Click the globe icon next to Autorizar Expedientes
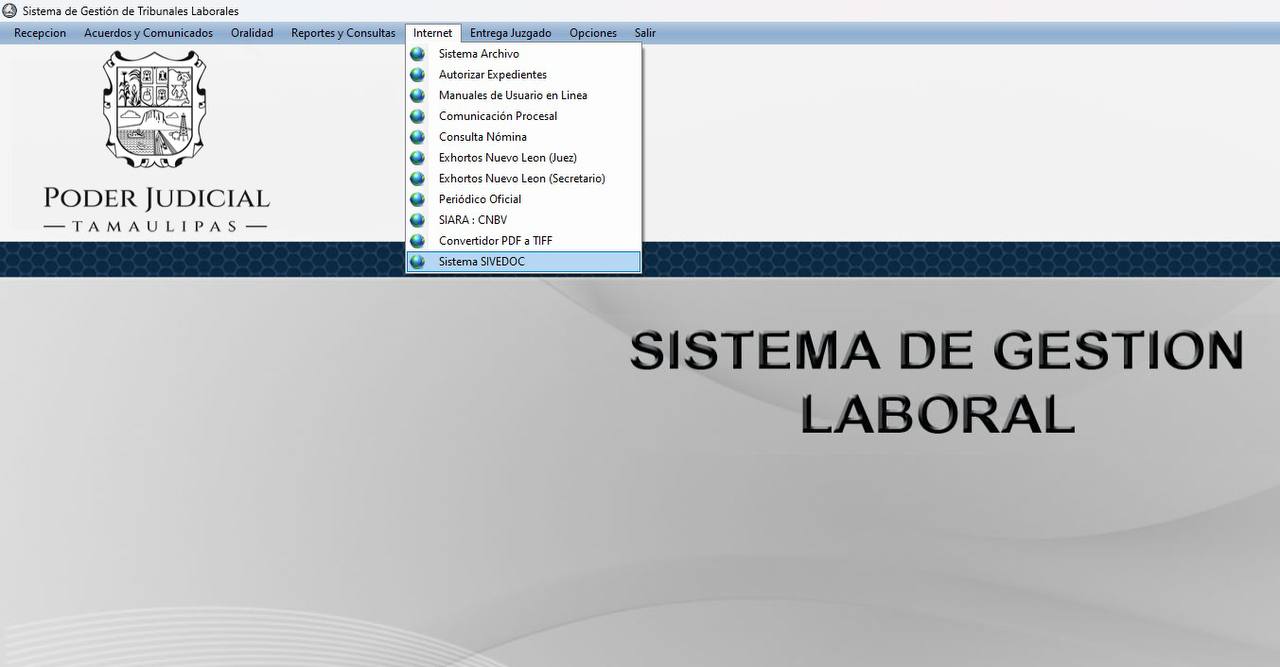The width and height of the screenshot is (1280, 667). coord(417,74)
